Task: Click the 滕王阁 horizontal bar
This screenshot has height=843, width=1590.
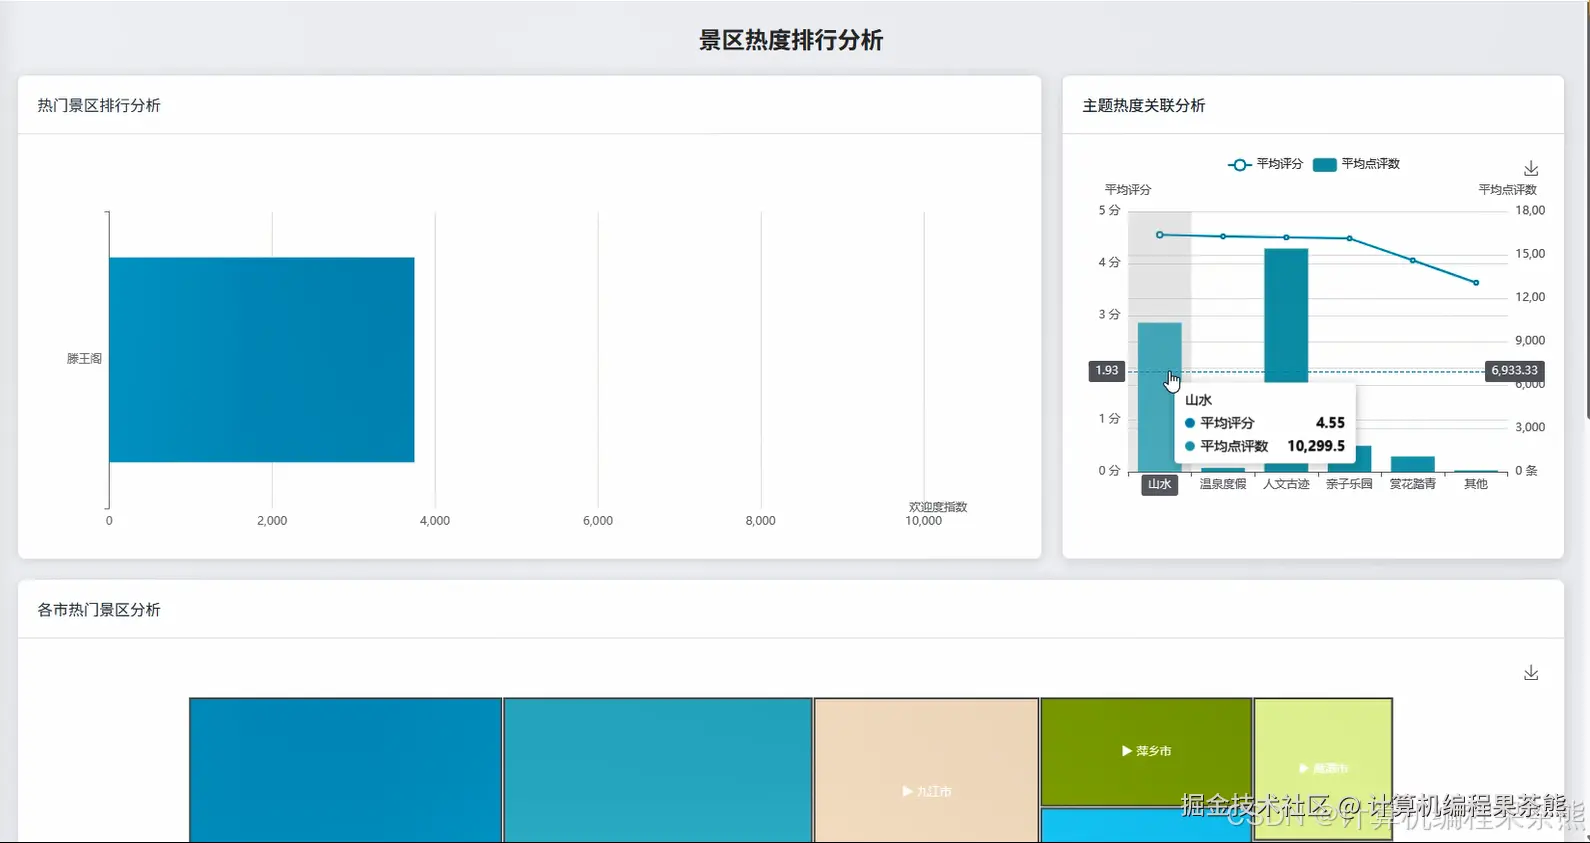Action: (262, 360)
